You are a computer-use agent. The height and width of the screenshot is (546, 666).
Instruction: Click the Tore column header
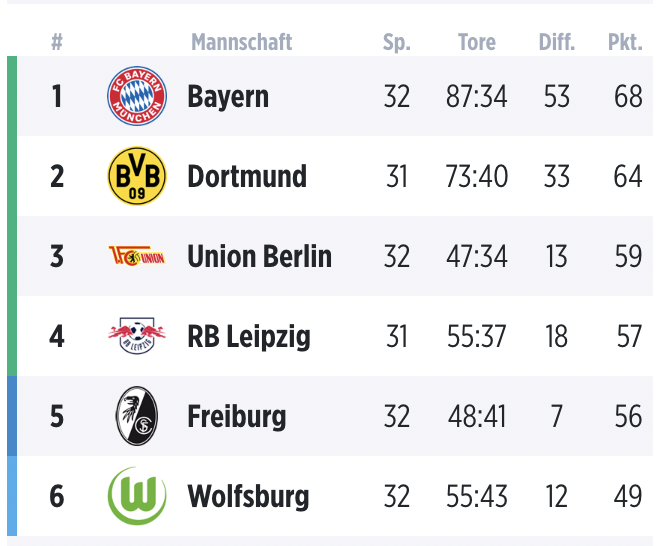point(477,42)
